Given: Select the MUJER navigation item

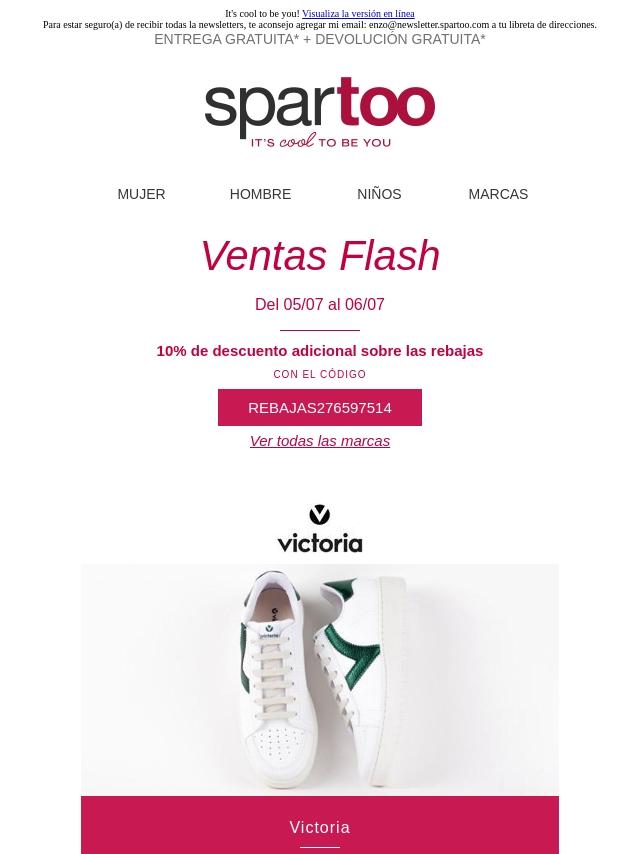Looking at the screenshot, I should [141, 194].
